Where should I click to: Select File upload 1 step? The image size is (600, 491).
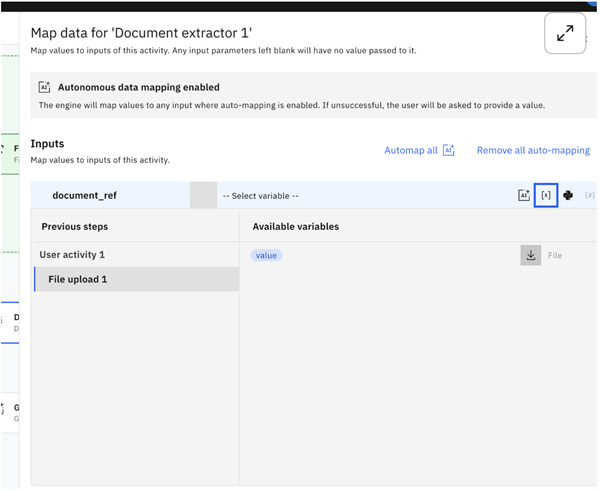tap(77, 279)
